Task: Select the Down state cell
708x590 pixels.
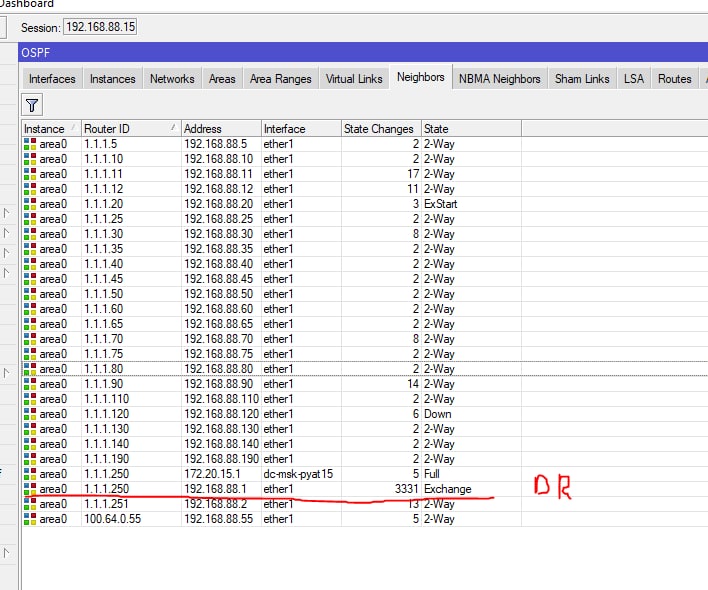Action: (438, 414)
